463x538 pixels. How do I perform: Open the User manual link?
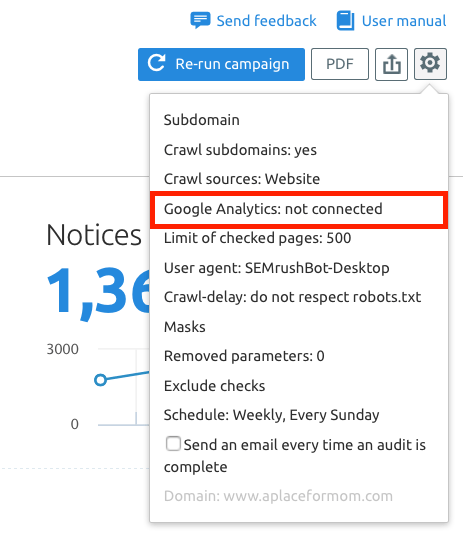click(x=404, y=21)
